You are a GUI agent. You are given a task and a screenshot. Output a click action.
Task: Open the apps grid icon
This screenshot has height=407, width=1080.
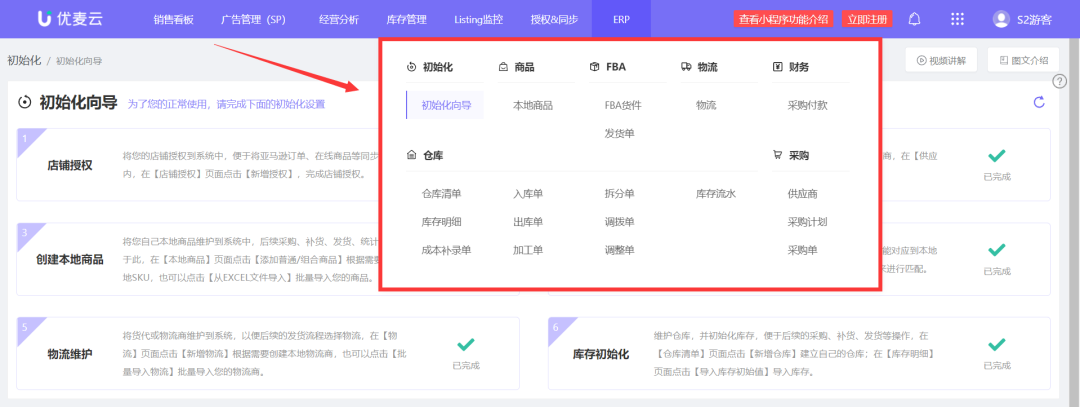[957, 19]
